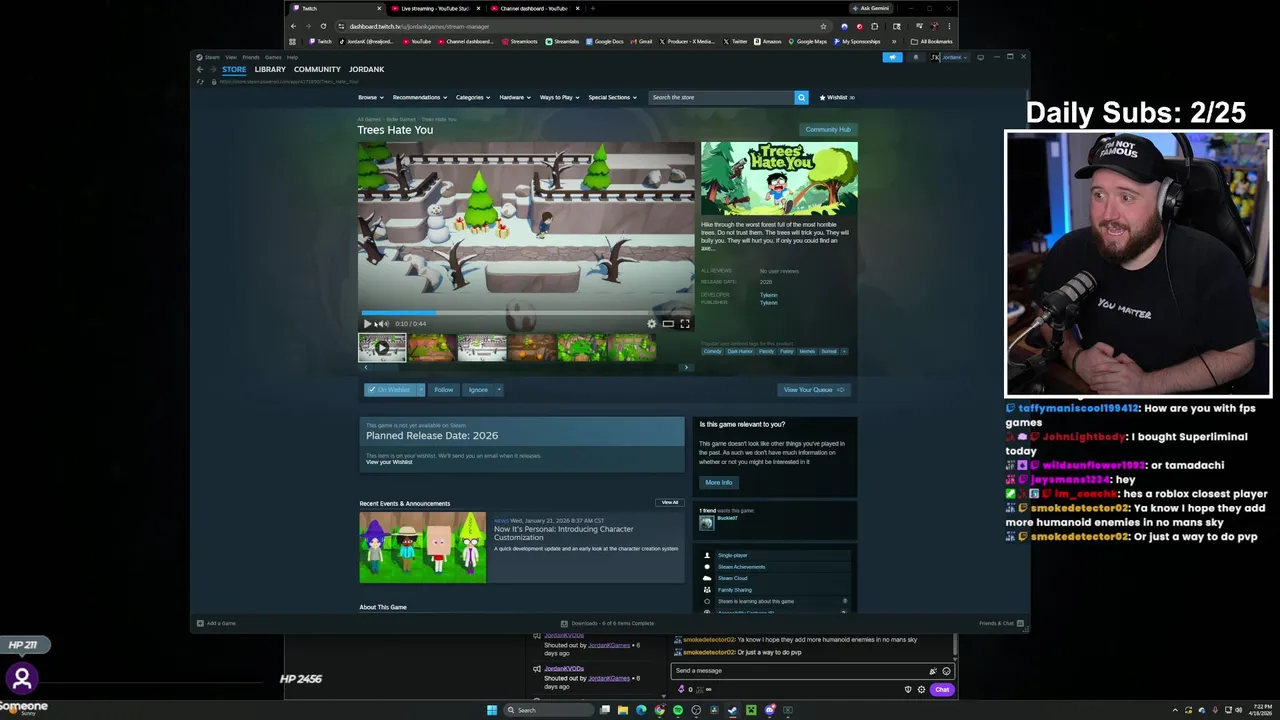The image size is (1280, 720).
Task: Click View Your Queue button
Action: click(814, 390)
